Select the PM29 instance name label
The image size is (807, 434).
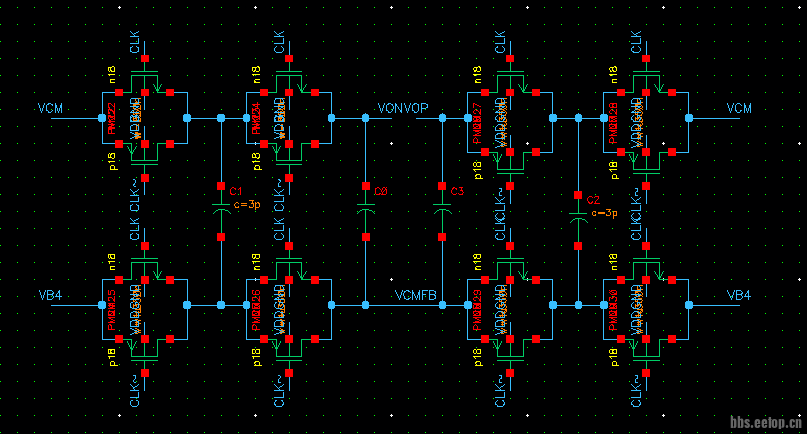[x=477, y=310]
